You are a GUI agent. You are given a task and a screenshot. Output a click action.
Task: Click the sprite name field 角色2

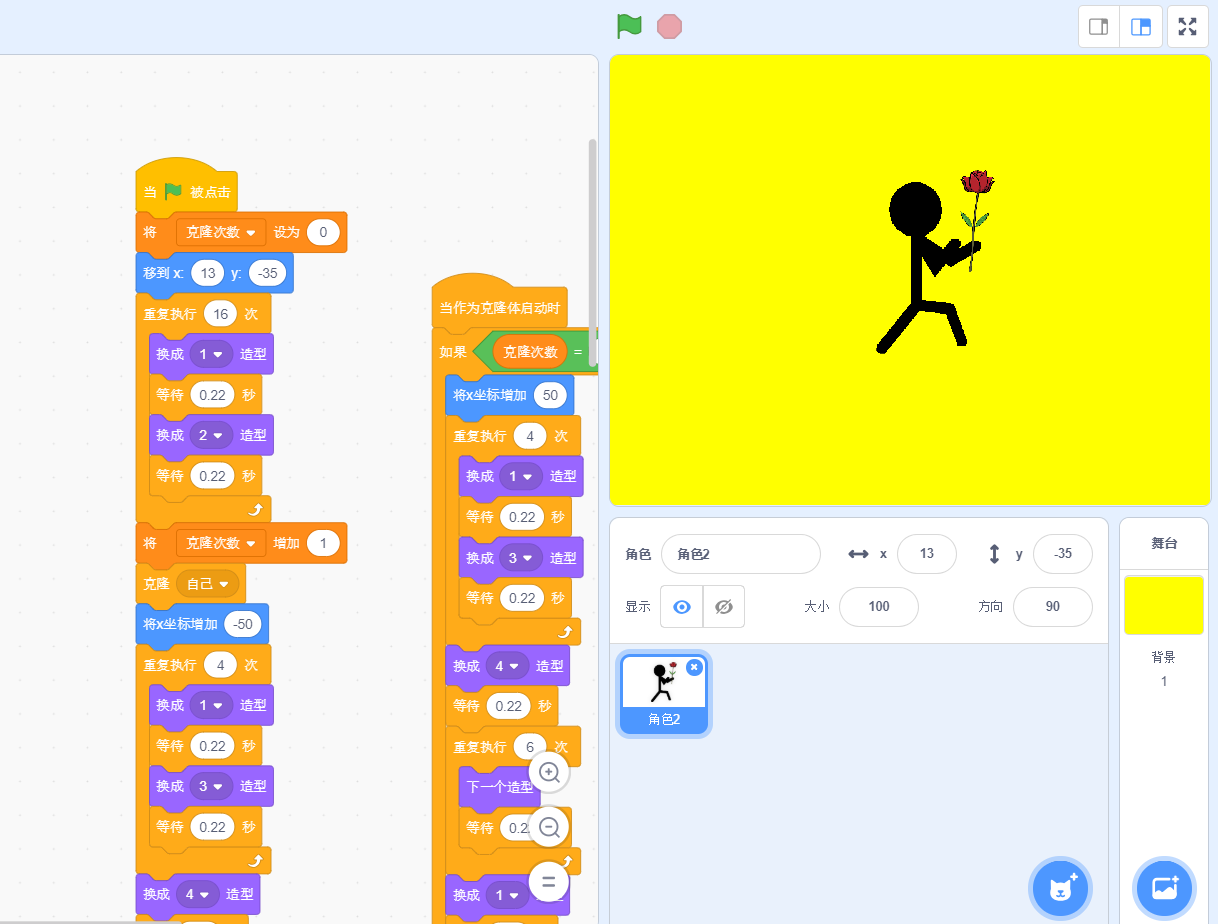(740, 554)
